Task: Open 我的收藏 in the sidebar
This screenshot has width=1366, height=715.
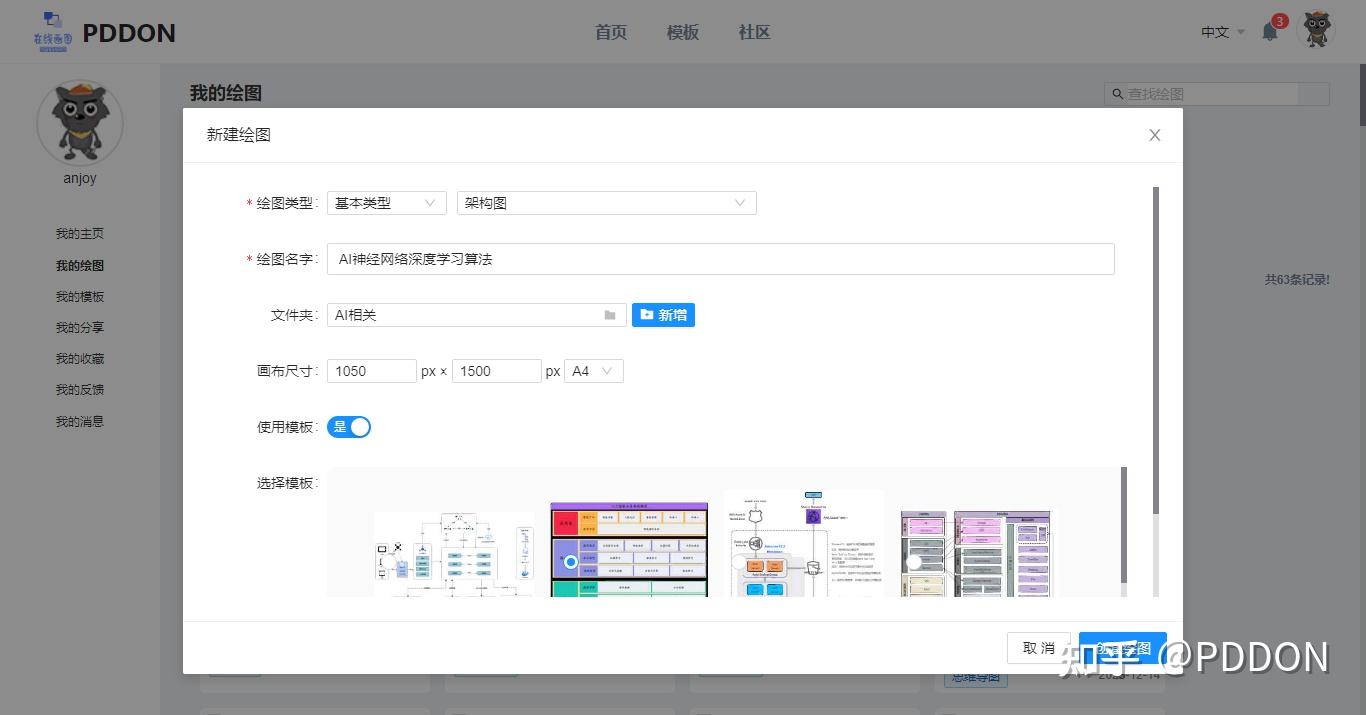Action: tap(79, 358)
